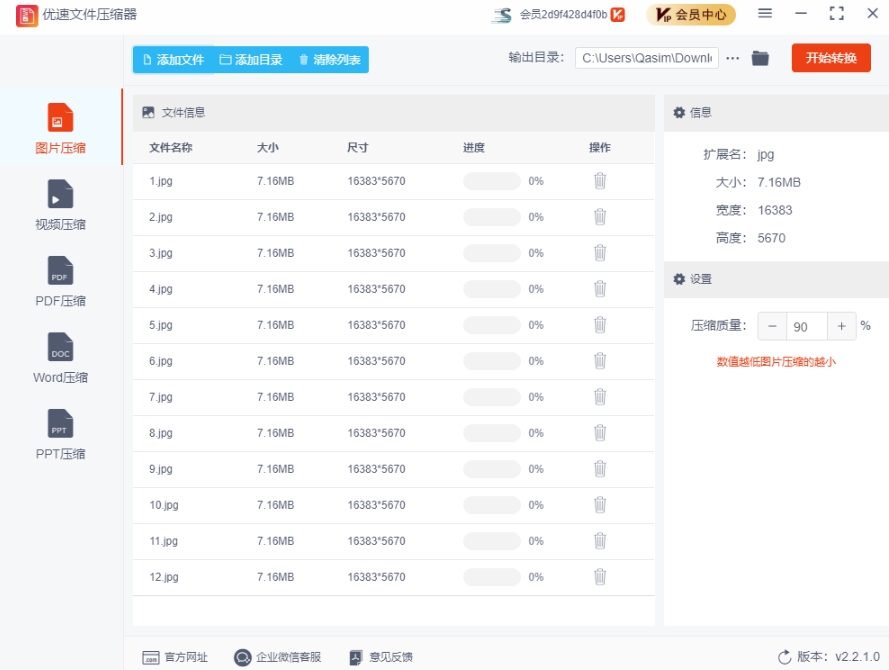The image size is (889, 670).
Task: Increase compression quality with plus button
Action: click(x=841, y=326)
